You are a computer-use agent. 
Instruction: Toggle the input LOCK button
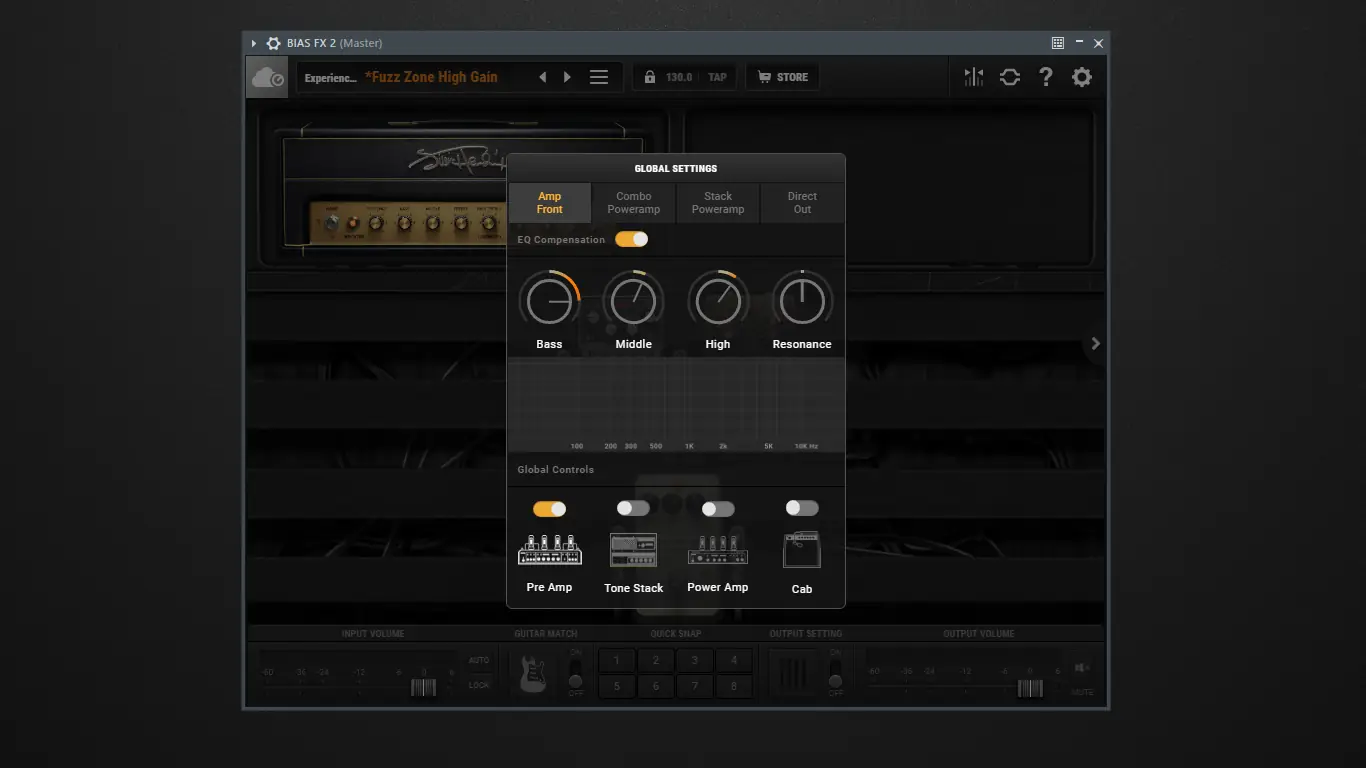coord(479,685)
